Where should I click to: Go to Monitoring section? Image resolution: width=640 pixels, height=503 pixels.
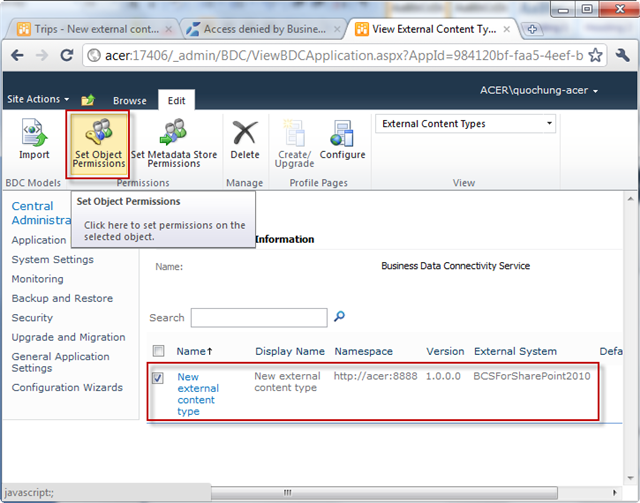click(38, 279)
